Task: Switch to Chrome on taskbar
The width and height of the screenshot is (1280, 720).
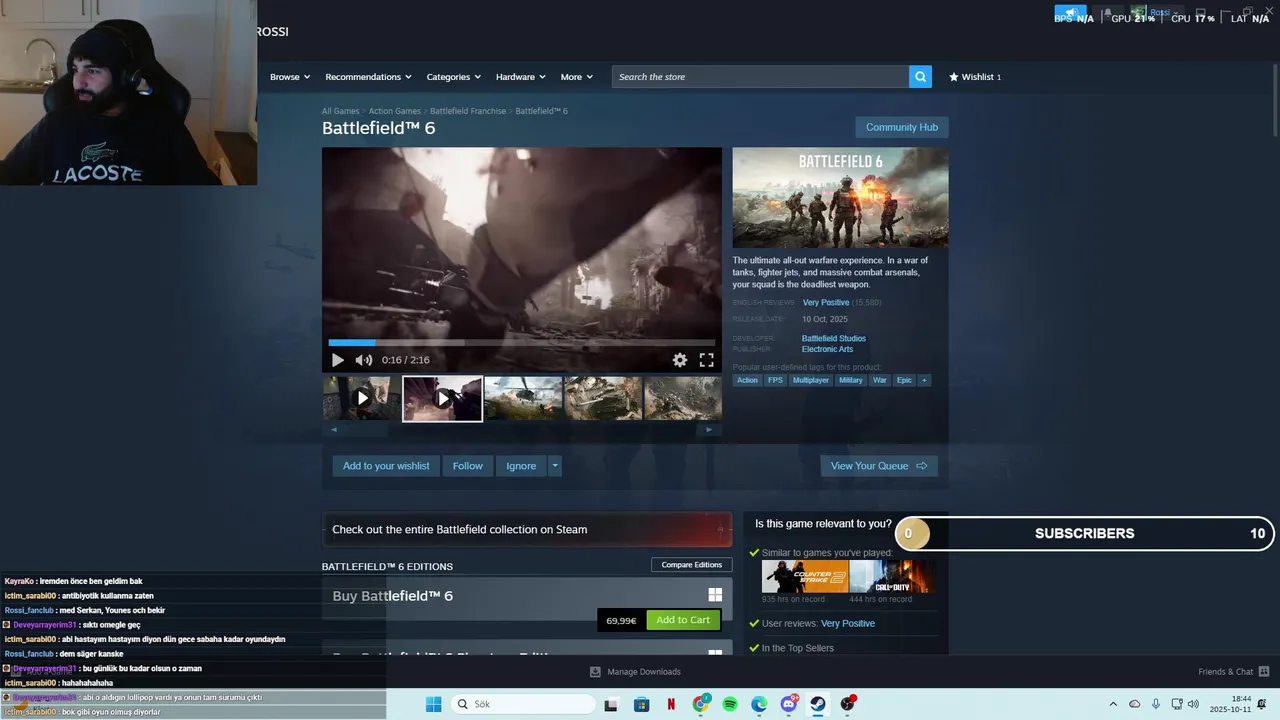Action: click(x=701, y=704)
